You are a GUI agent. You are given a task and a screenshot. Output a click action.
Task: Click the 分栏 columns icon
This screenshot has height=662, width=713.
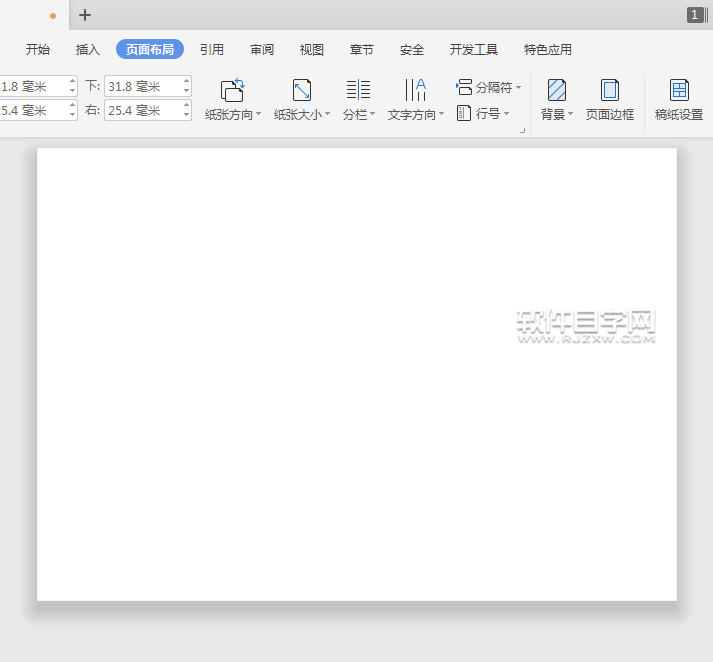tap(358, 90)
